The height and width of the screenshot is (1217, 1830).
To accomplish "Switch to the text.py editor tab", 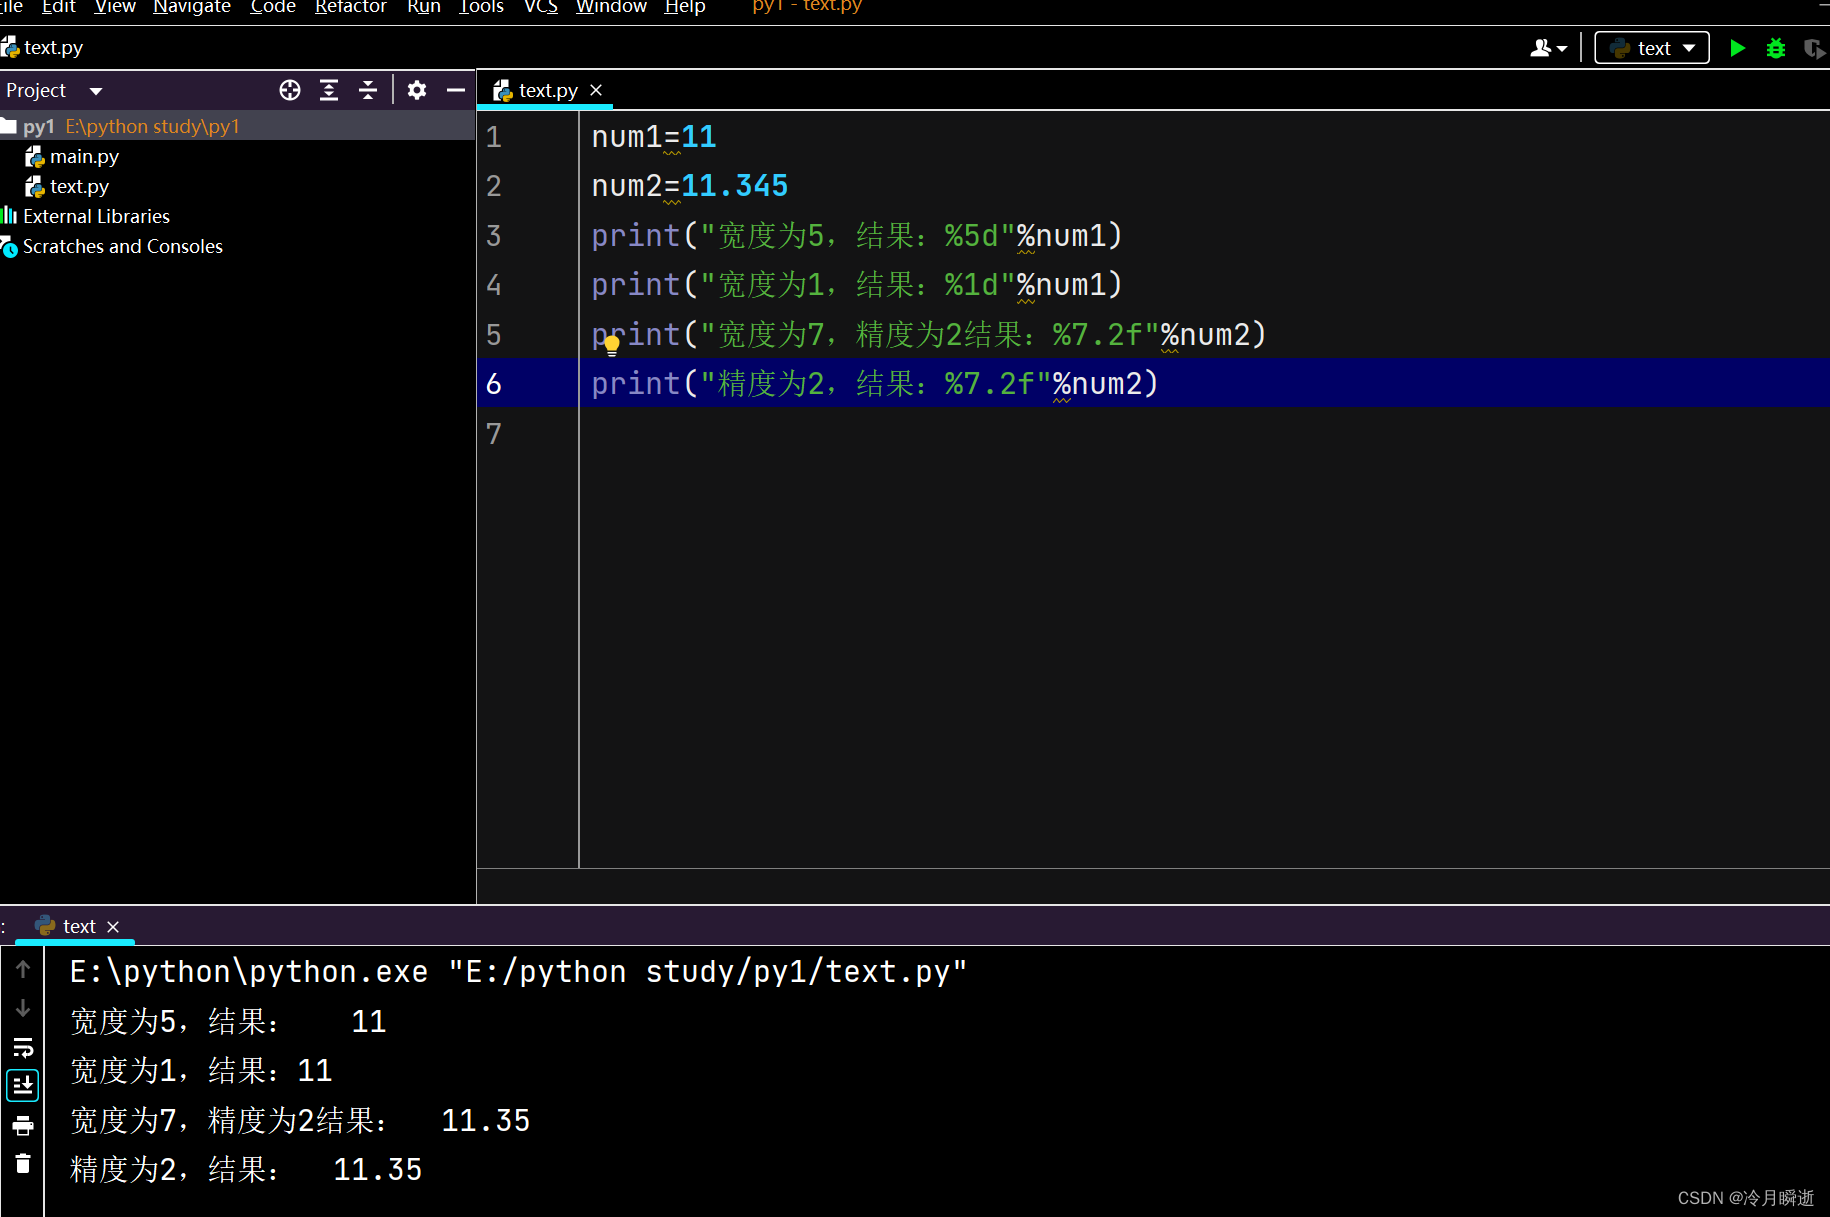I will click(x=546, y=90).
